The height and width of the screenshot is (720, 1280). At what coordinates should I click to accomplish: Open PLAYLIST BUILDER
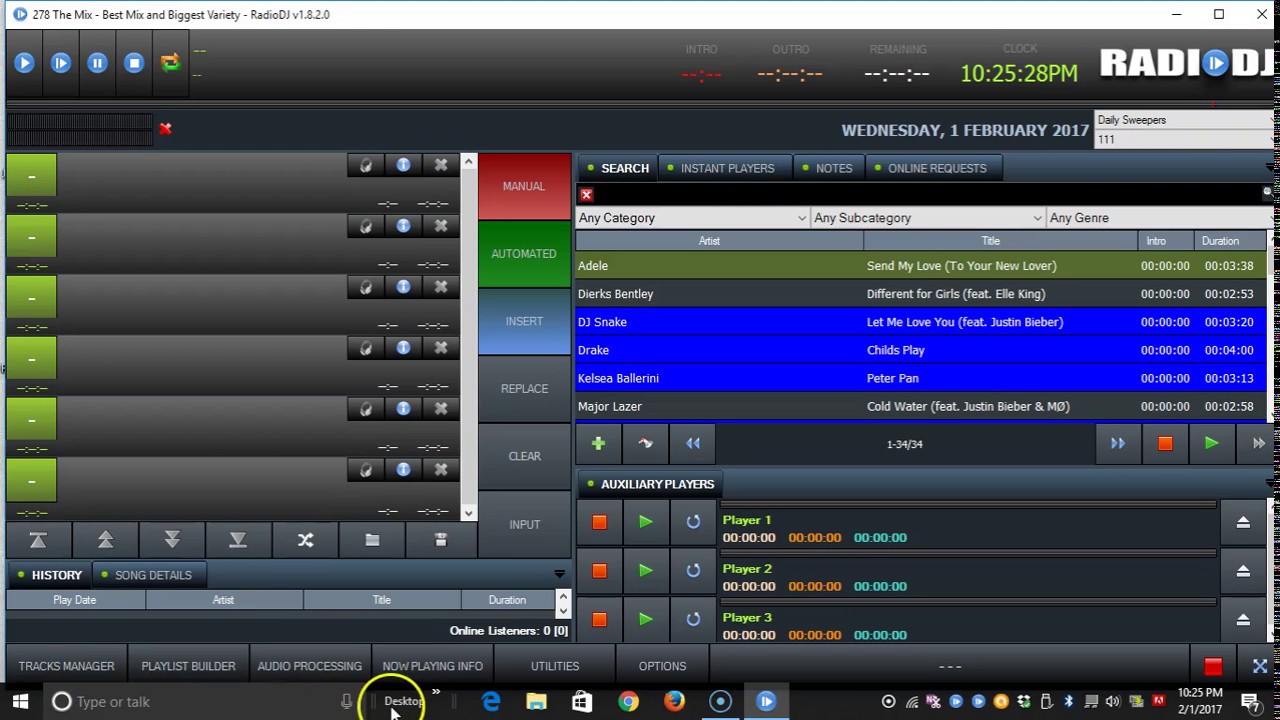188,666
